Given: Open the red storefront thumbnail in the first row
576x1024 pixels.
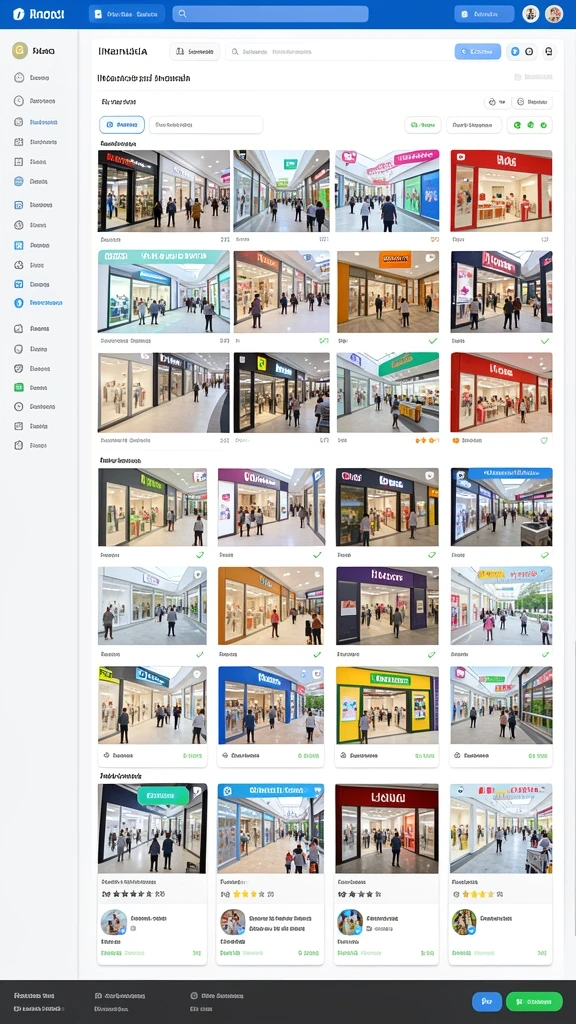Looking at the screenshot, I should [501, 191].
